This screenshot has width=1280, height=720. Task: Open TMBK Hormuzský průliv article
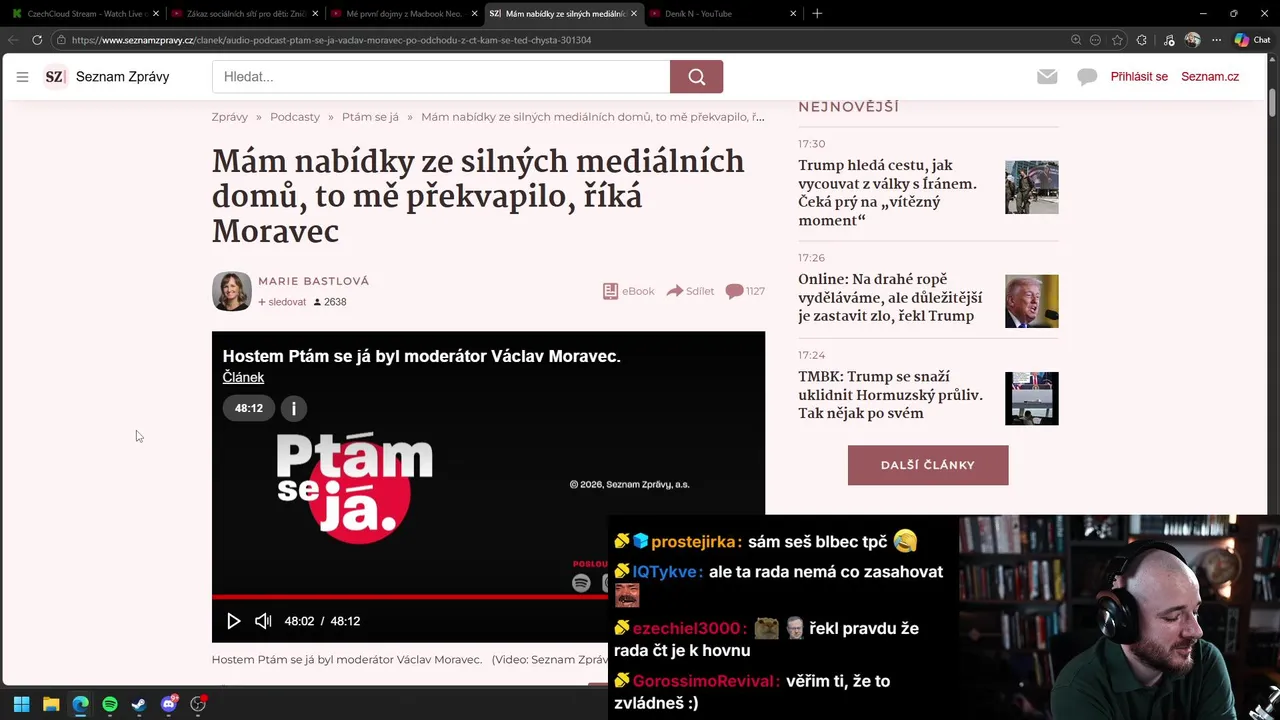tap(890, 395)
